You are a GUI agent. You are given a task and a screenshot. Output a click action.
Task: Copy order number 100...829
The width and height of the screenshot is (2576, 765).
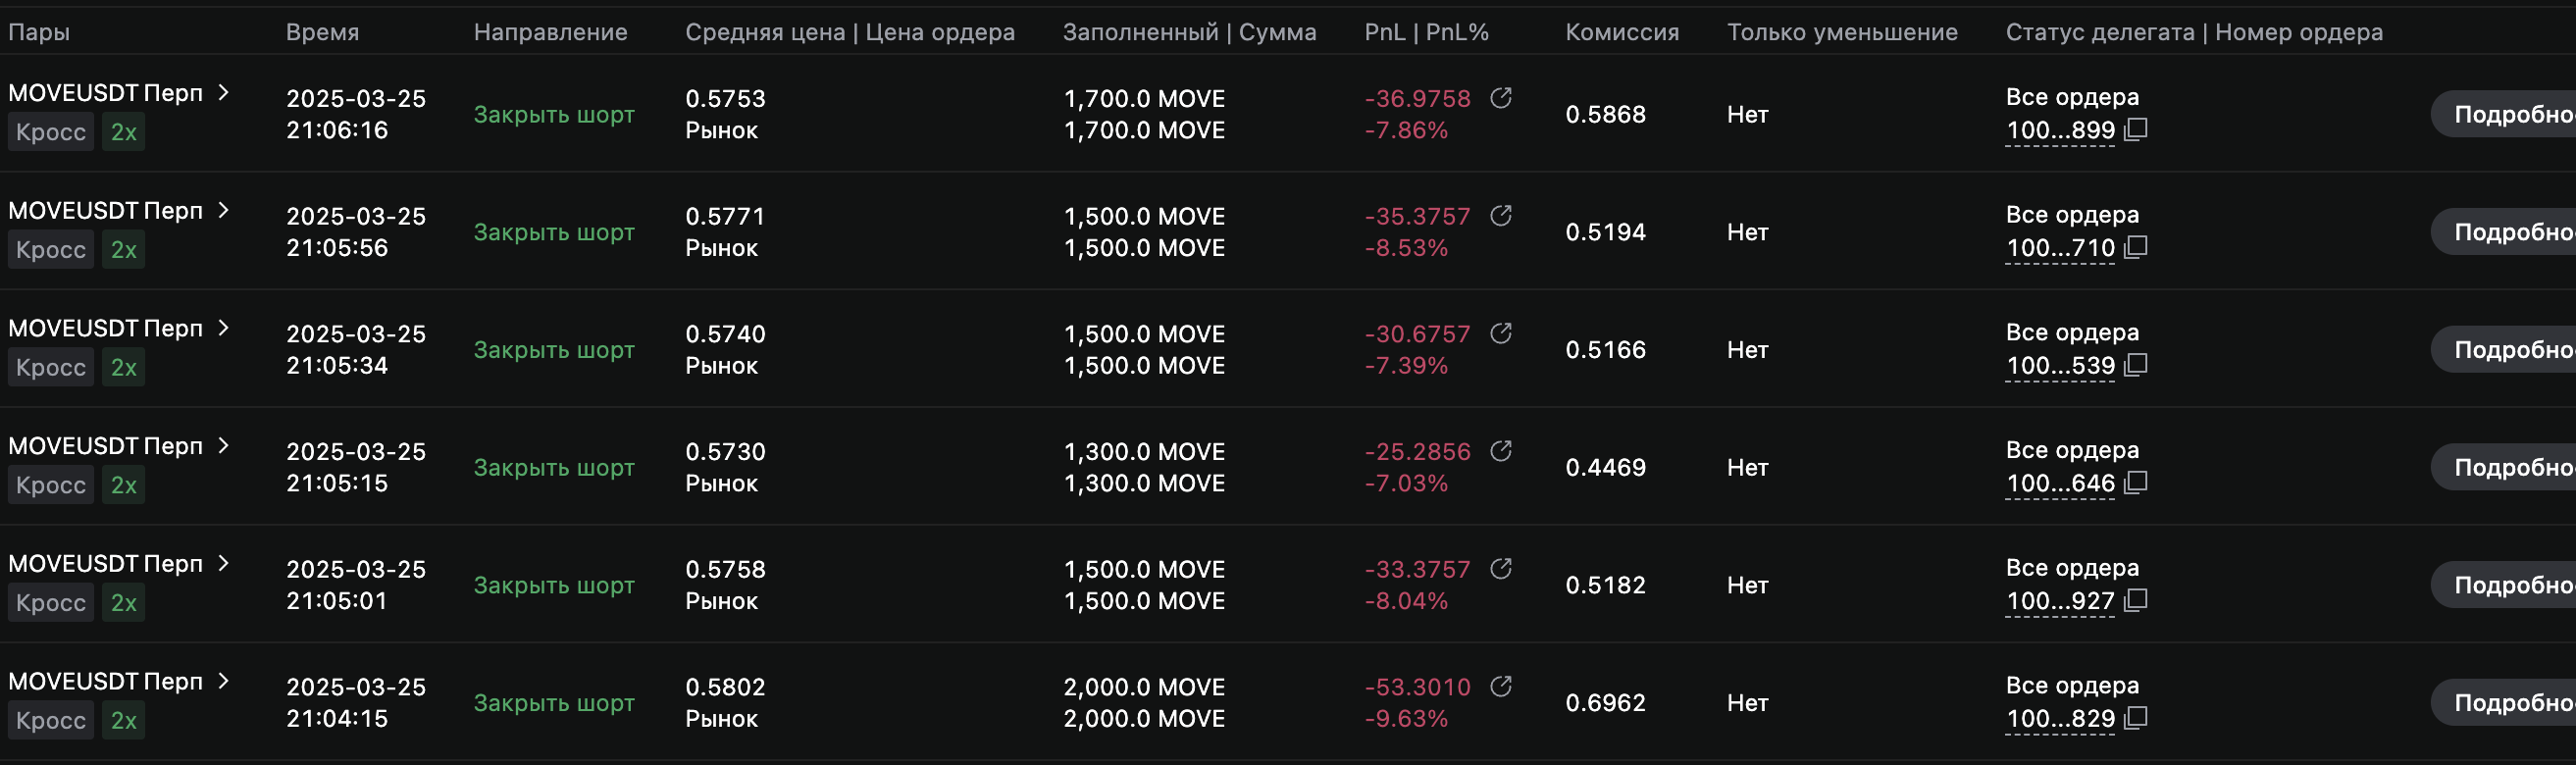[x=2136, y=719]
